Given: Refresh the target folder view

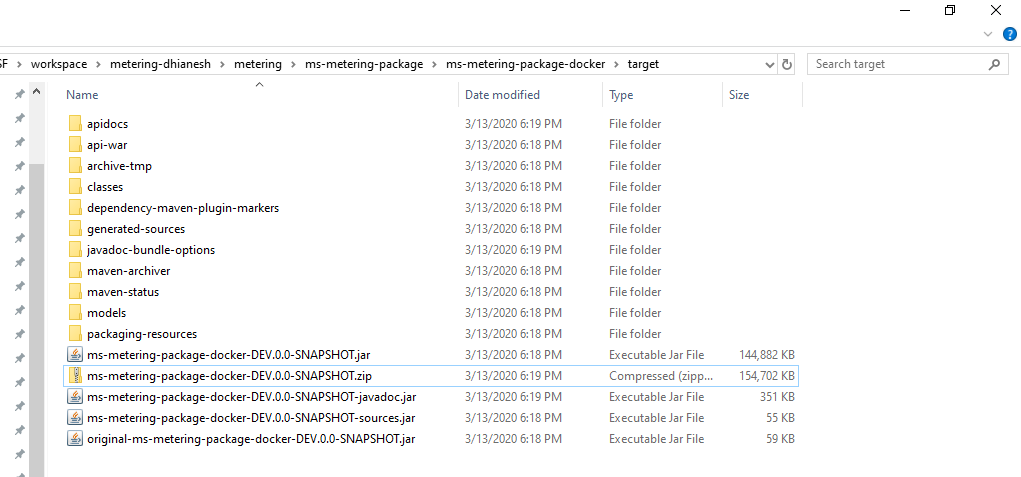Looking at the screenshot, I should 787,64.
